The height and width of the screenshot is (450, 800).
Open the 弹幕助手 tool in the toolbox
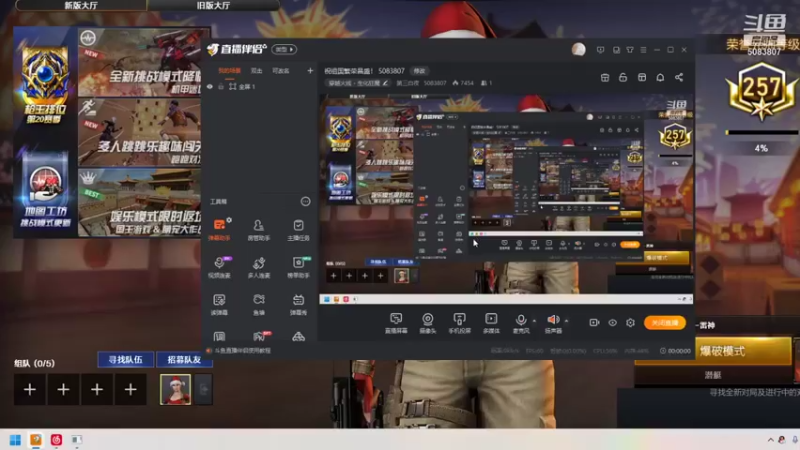coord(219,229)
